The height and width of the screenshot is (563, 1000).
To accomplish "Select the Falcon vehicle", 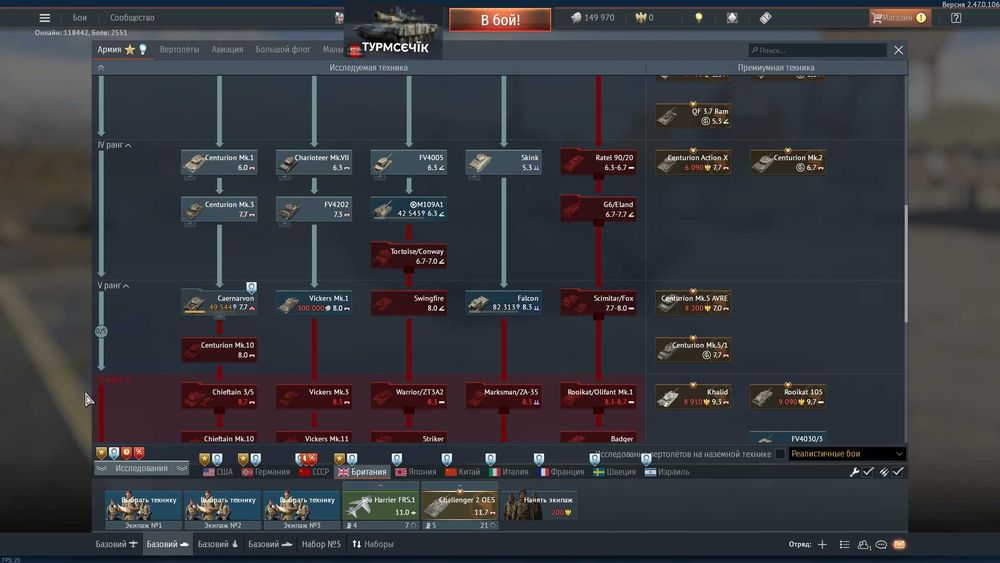I will click(x=504, y=303).
